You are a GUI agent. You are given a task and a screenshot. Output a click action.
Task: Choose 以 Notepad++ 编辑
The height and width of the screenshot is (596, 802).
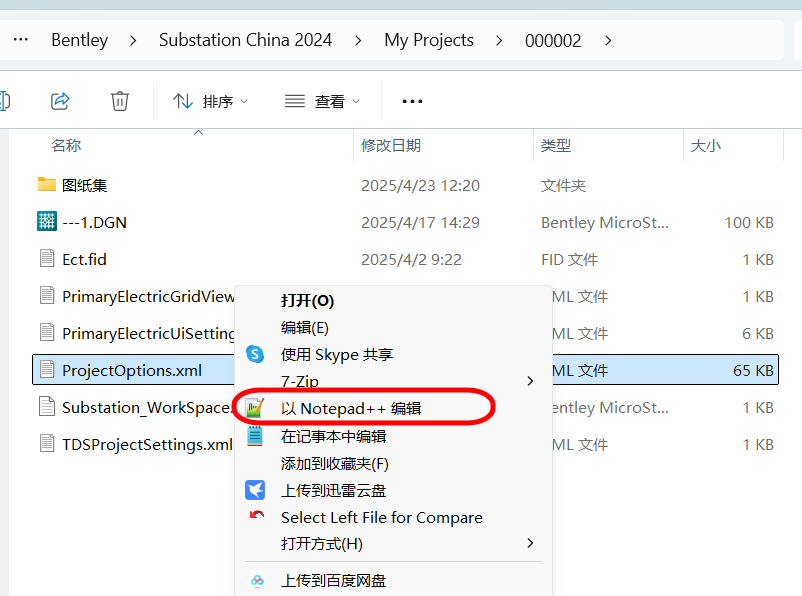[x=351, y=408]
